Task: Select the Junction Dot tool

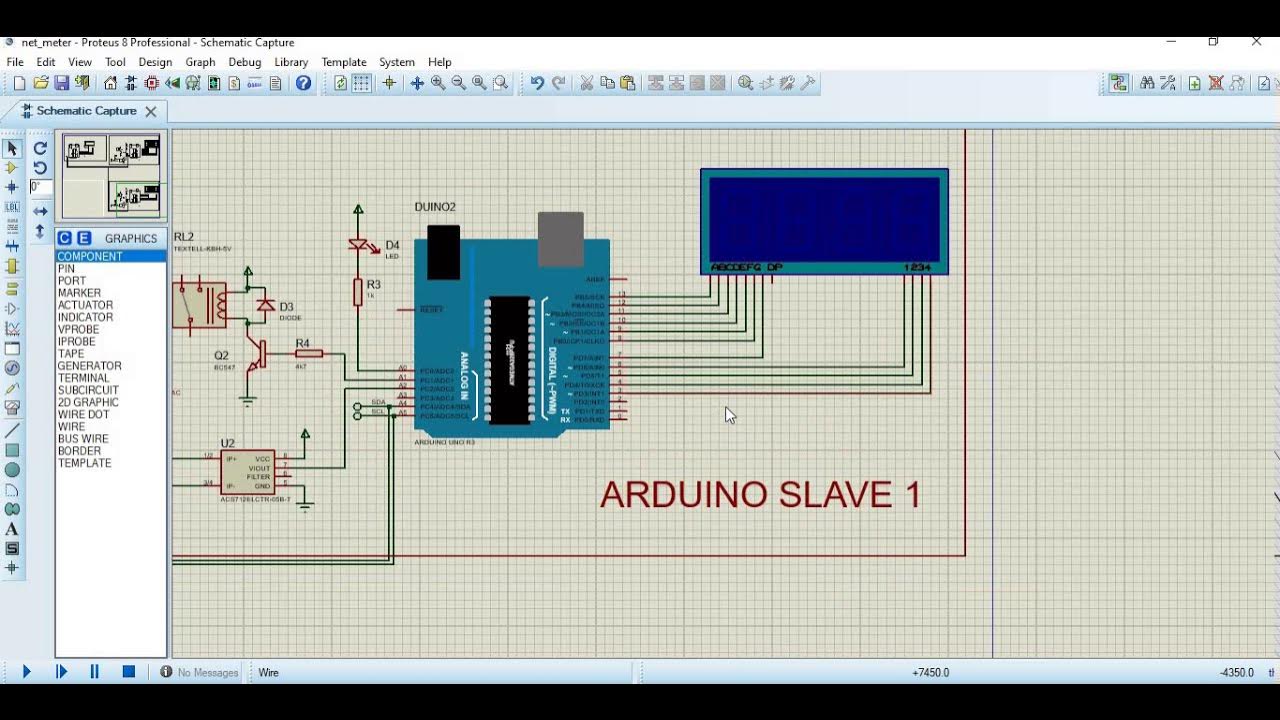Action: coord(12,187)
